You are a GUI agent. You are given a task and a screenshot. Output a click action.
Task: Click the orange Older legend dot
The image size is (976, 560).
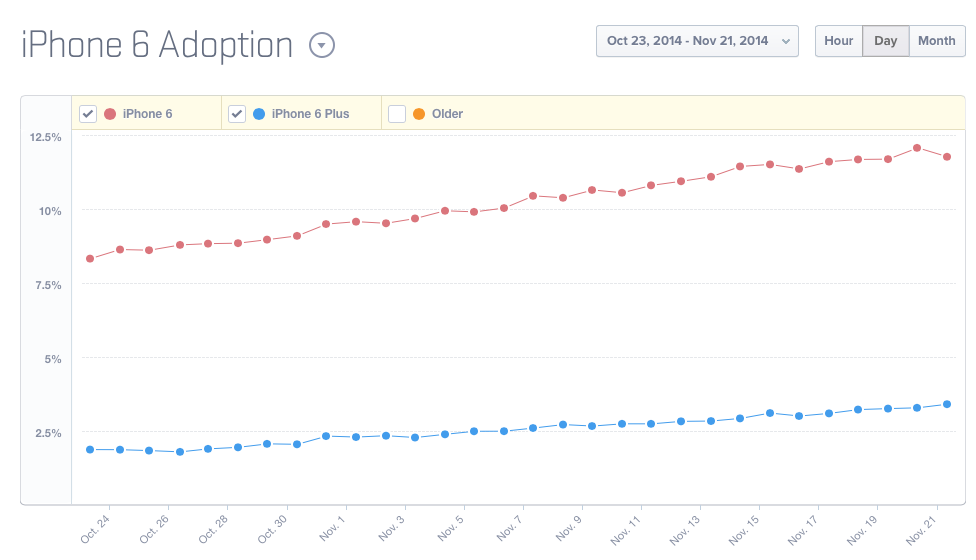[419, 114]
